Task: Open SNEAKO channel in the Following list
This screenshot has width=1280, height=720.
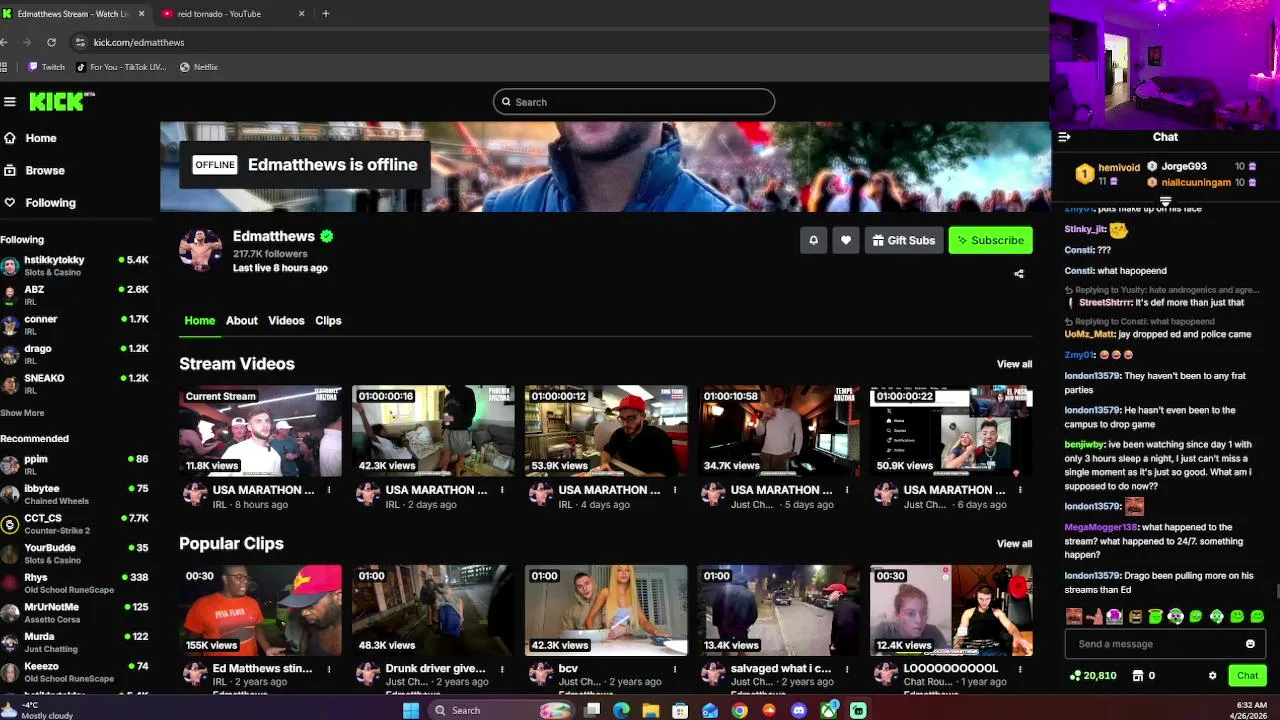Action: [x=75, y=384]
